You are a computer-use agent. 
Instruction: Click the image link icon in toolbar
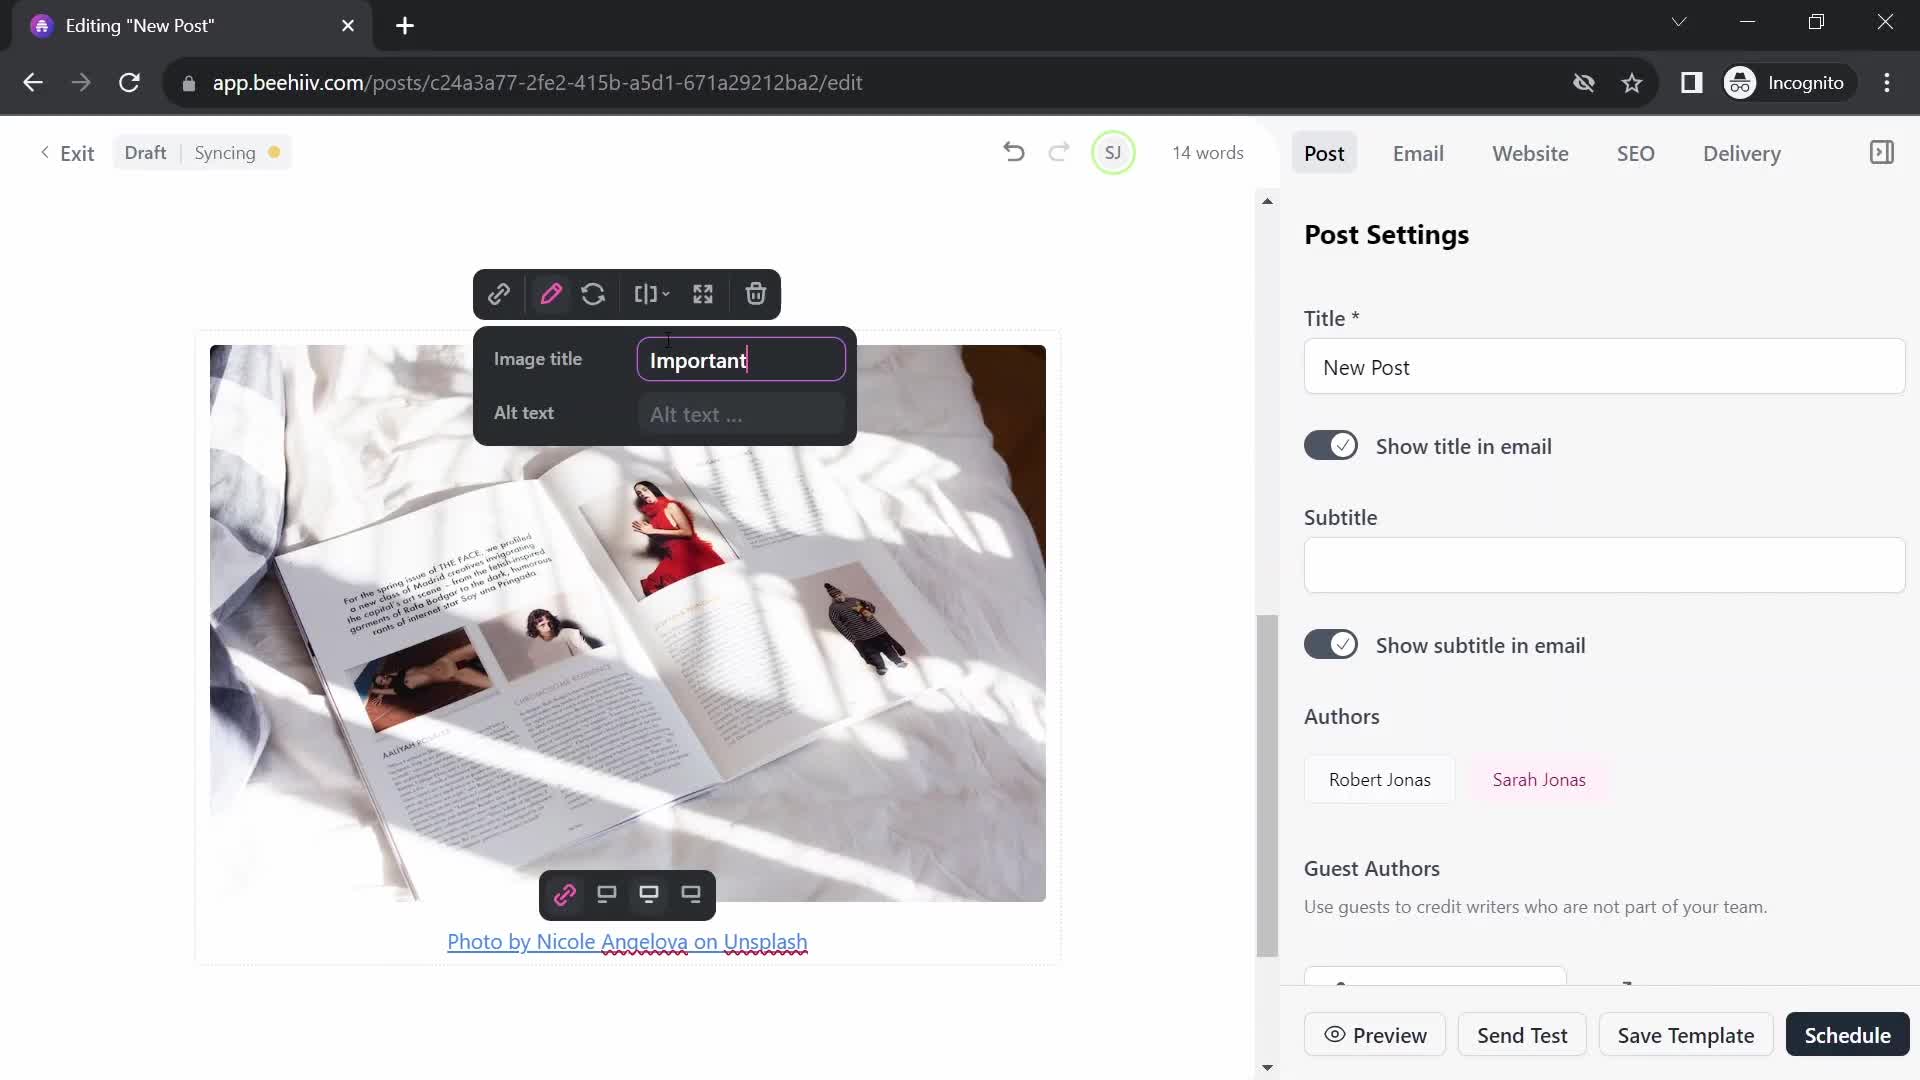pyautogui.click(x=498, y=293)
